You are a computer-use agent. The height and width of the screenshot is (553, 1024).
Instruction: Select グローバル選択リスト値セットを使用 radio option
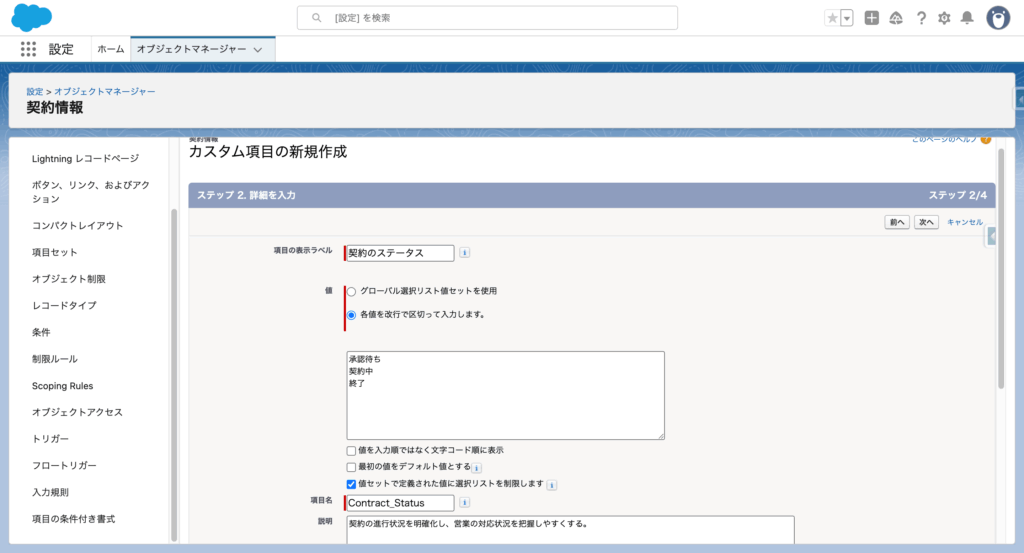pyautogui.click(x=351, y=291)
